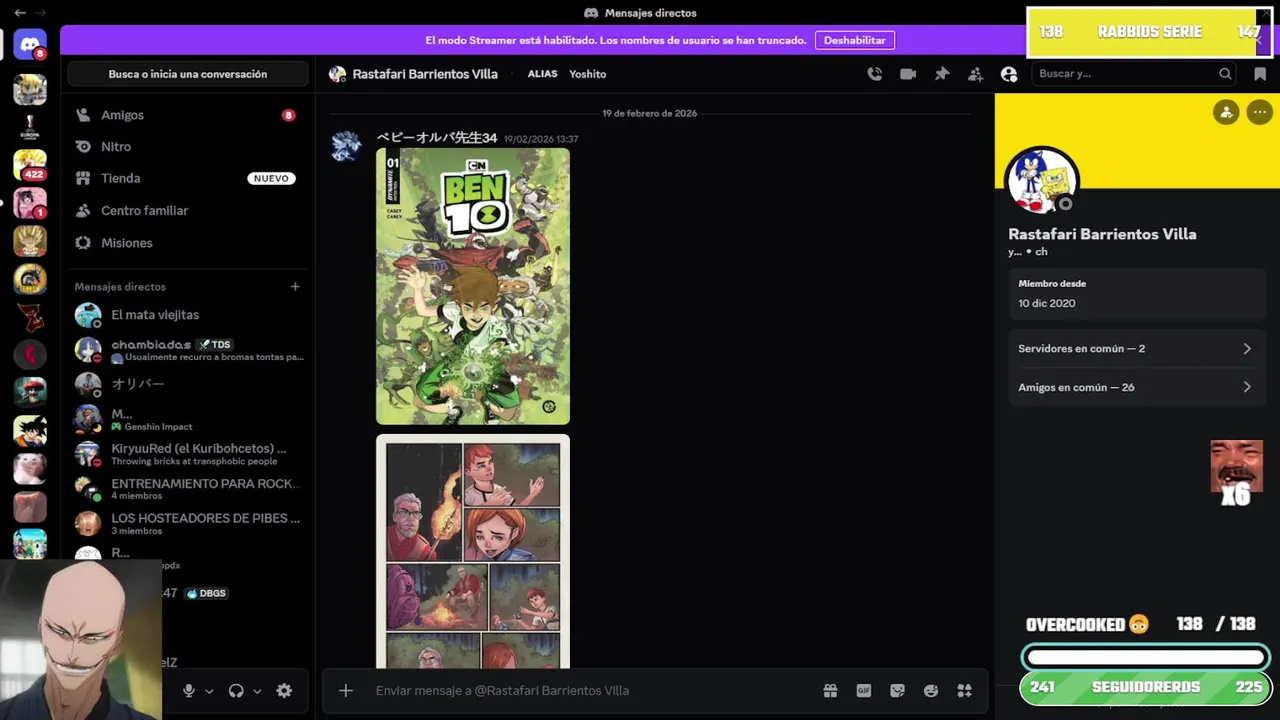Click attach file plus button
The width and height of the screenshot is (1280, 720).
346,691
